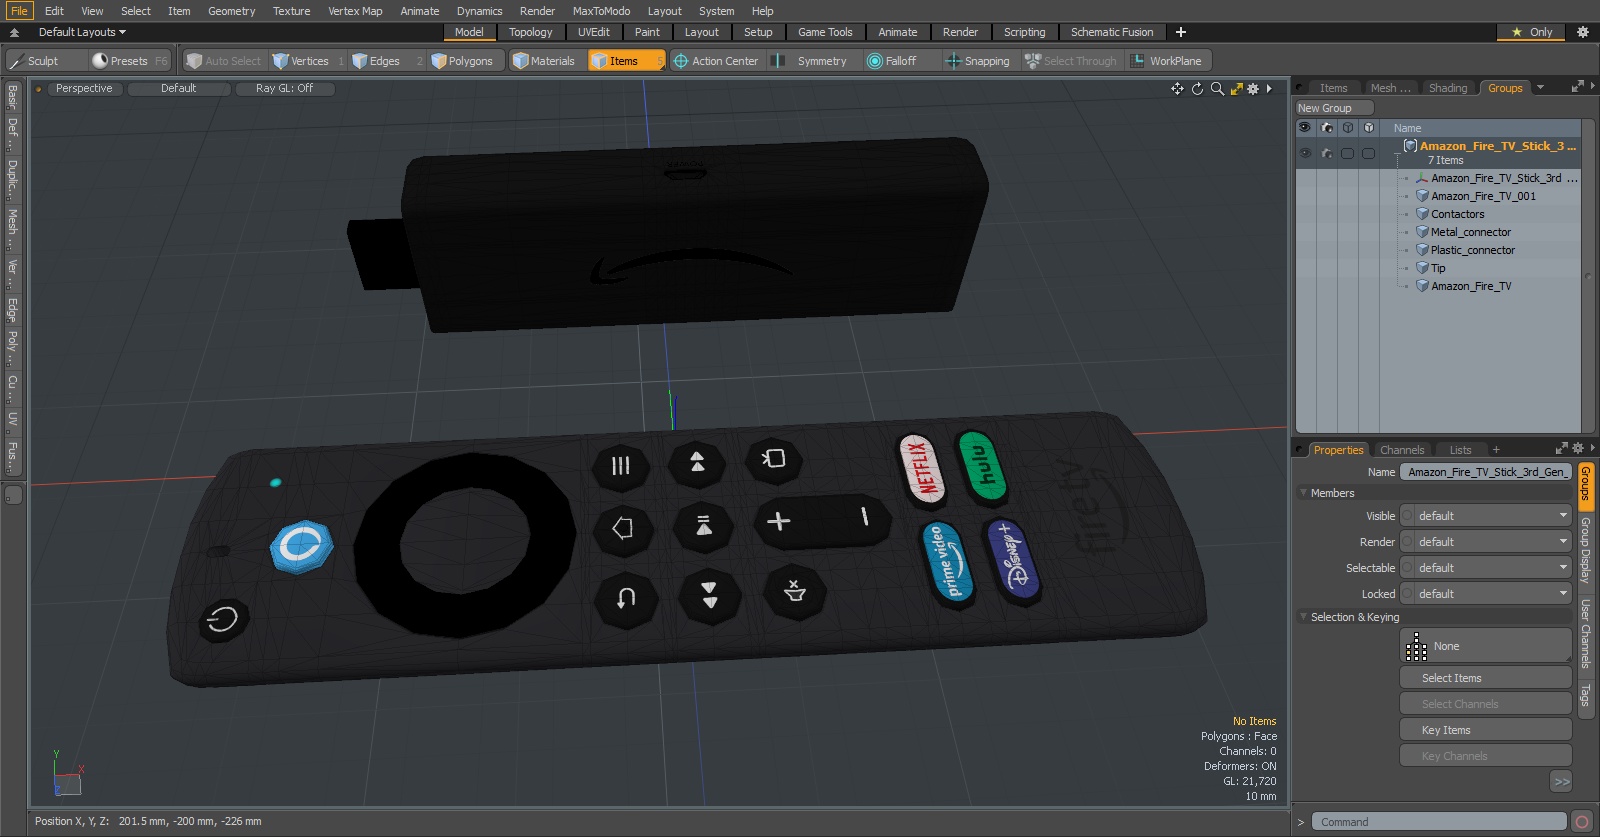Screen dimensions: 1600x837
Task: Collapse the Selection & Keying section
Action: (1303, 617)
